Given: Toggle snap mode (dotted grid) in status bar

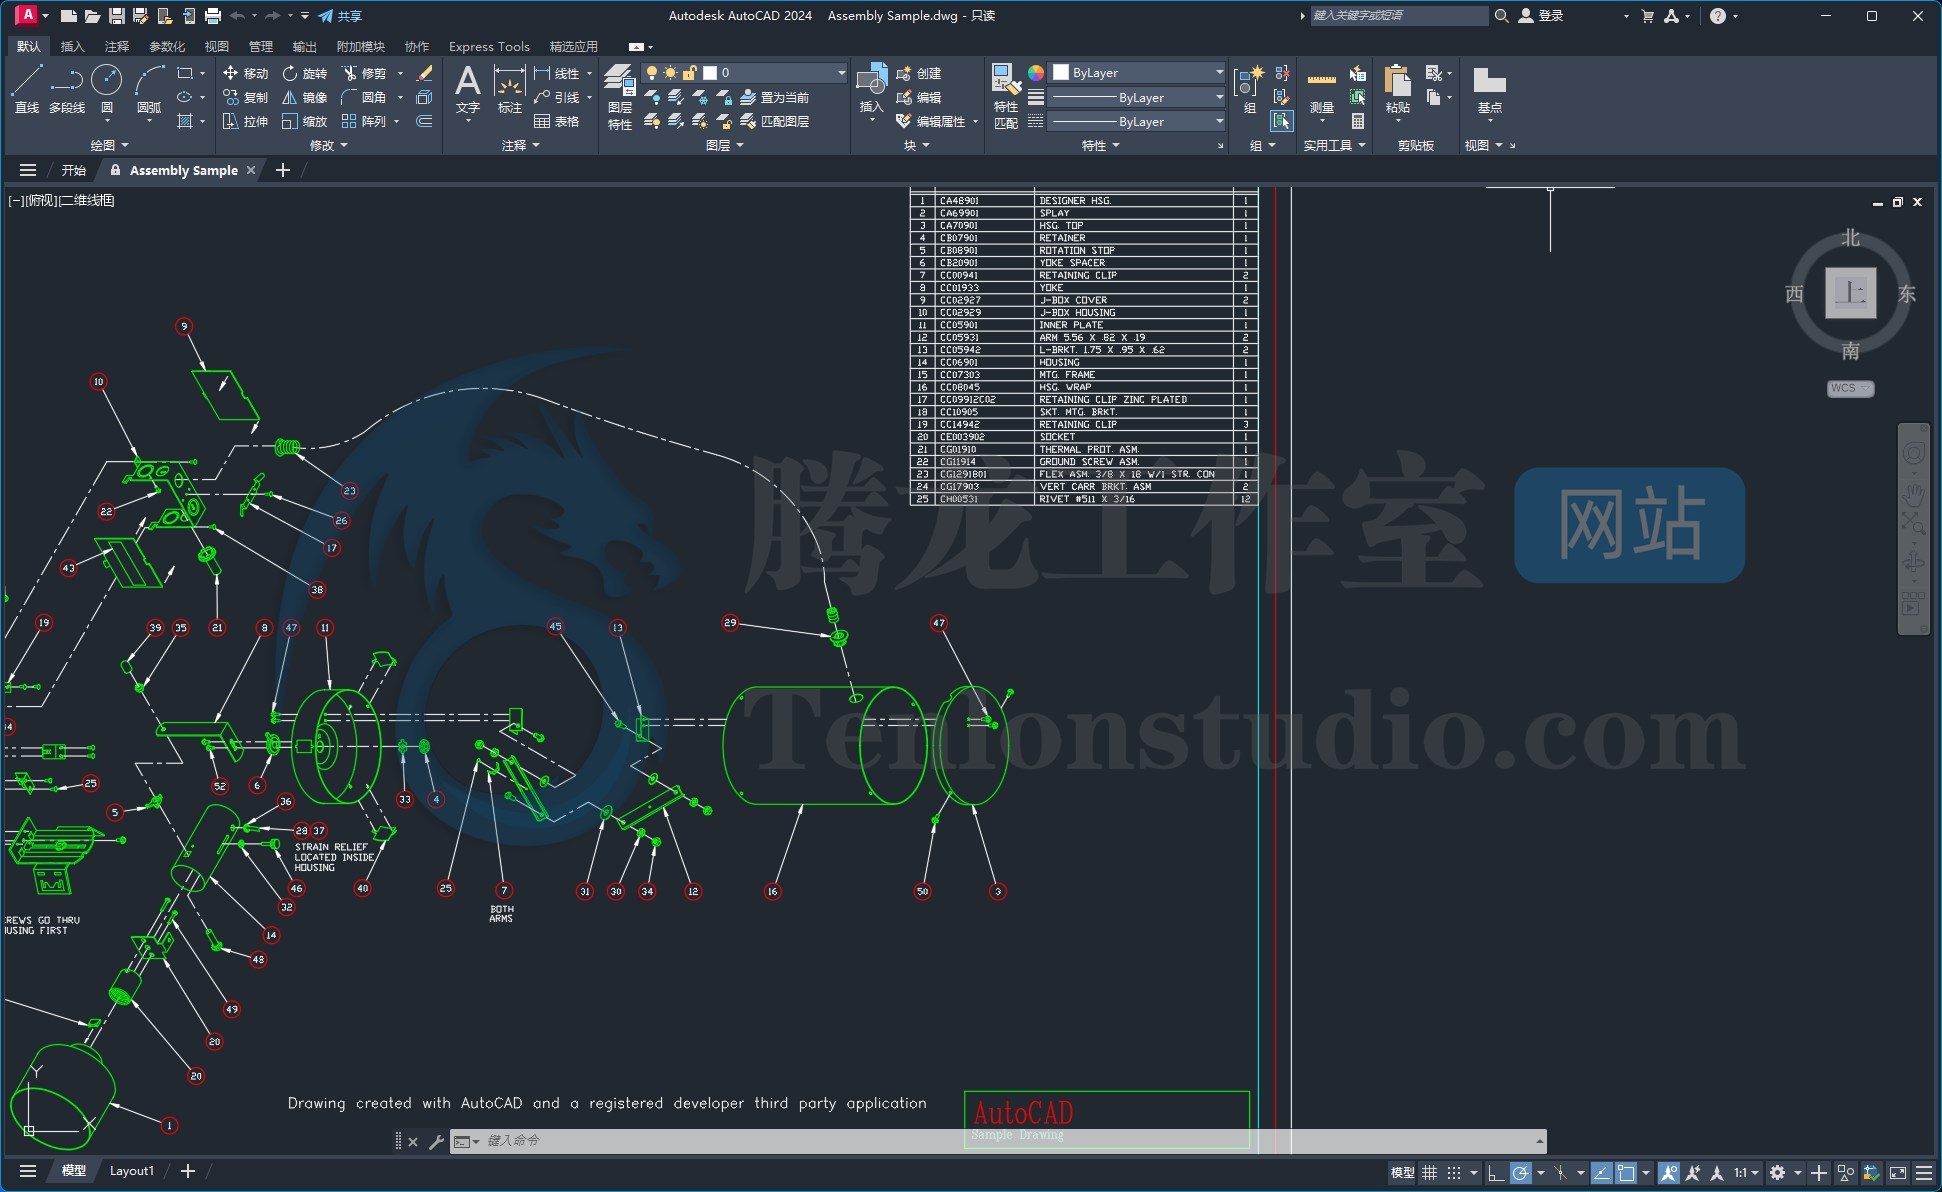Looking at the screenshot, I should (1454, 1173).
